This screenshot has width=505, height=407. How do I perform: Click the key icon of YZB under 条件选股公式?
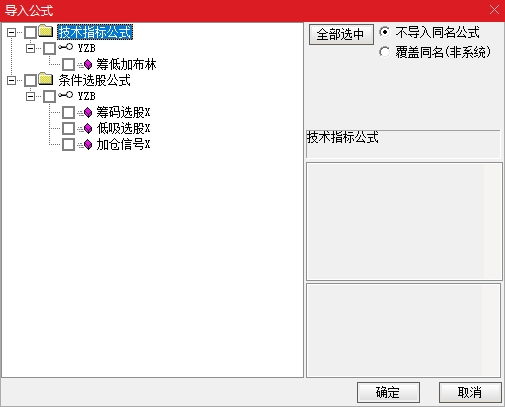click(65, 95)
